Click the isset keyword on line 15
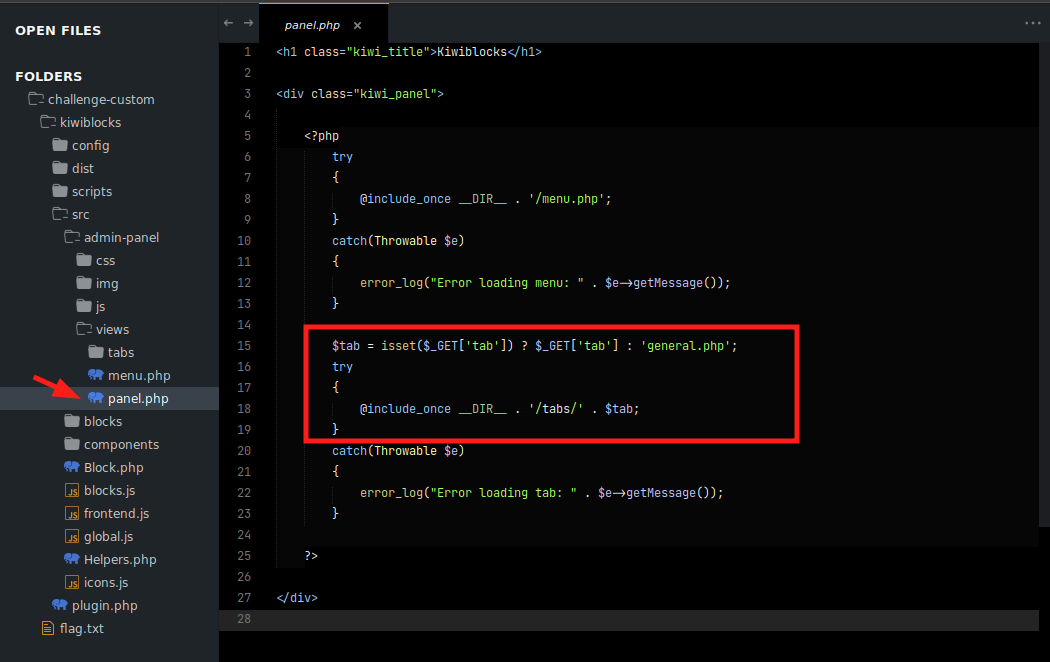The image size is (1050, 662). click(398, 346)
